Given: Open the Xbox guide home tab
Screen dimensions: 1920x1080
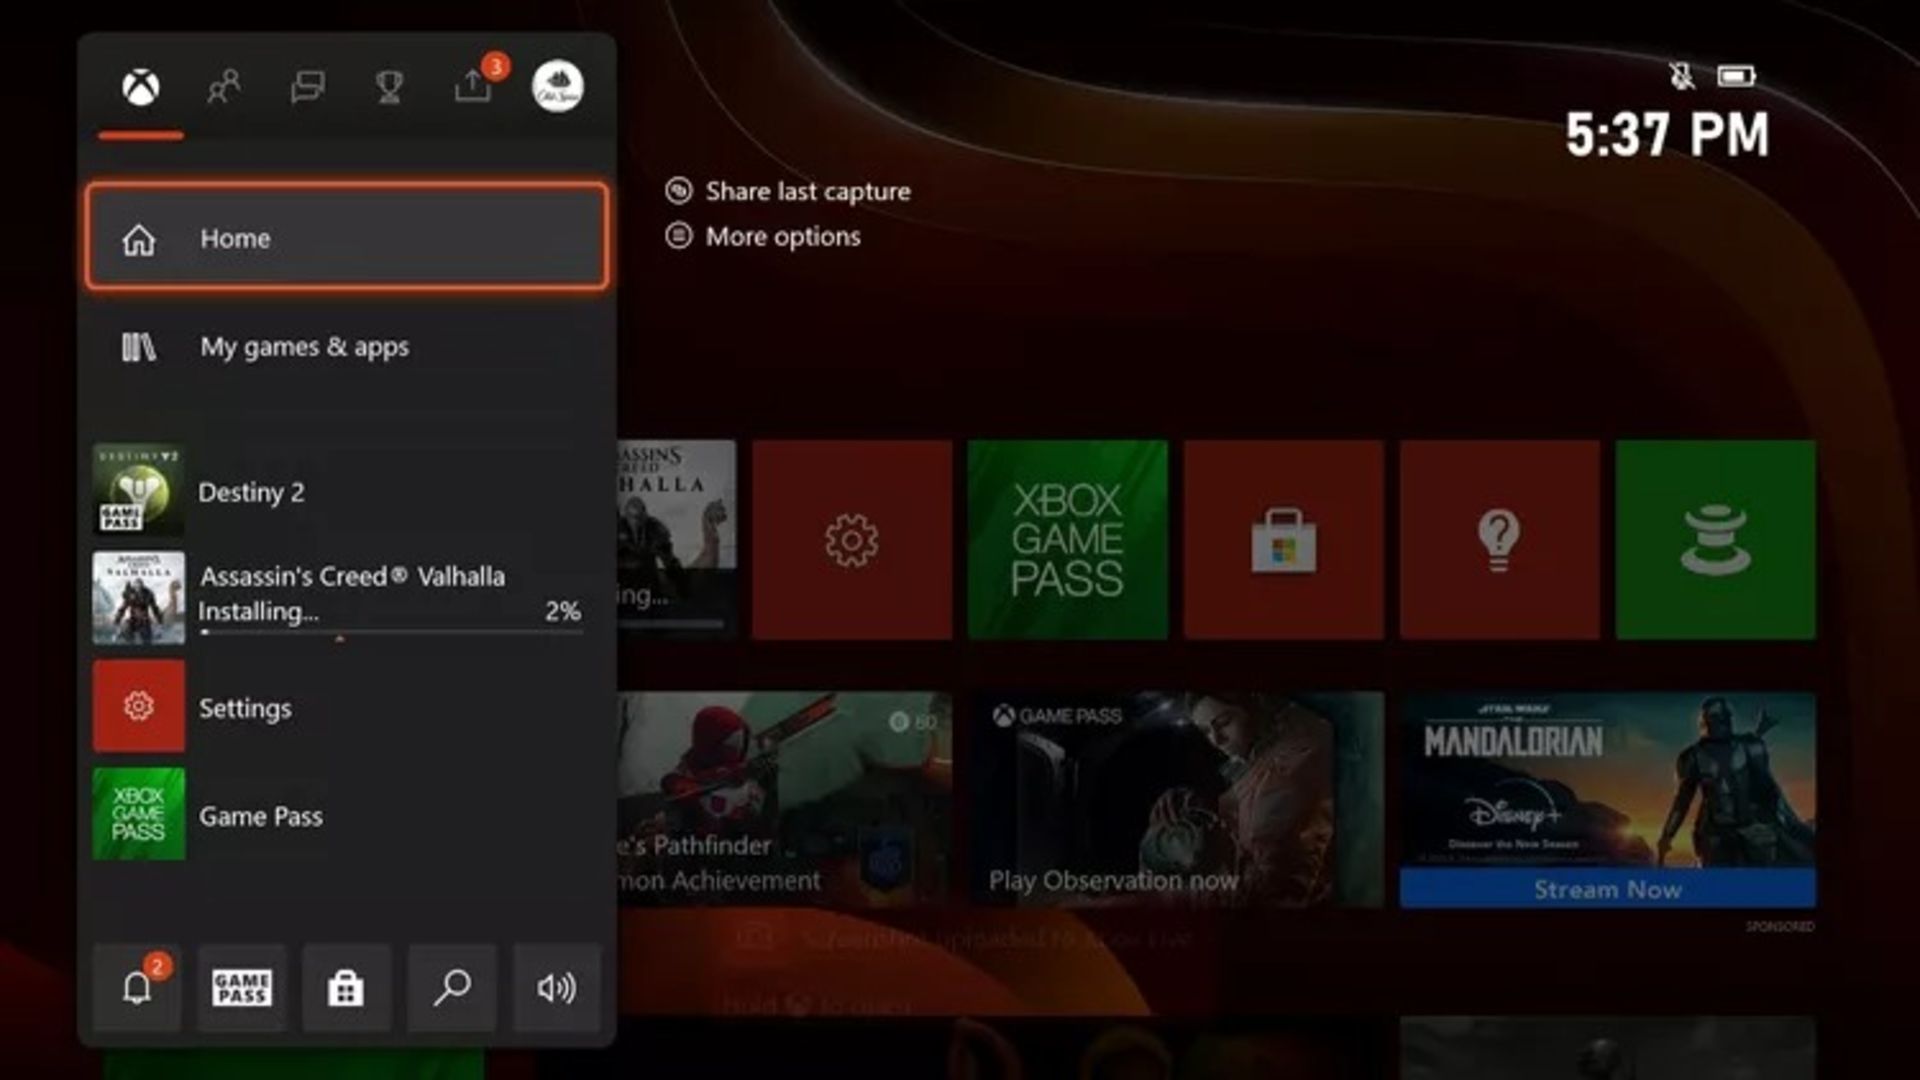Looking at the screenshot, I should coord(141,88).
